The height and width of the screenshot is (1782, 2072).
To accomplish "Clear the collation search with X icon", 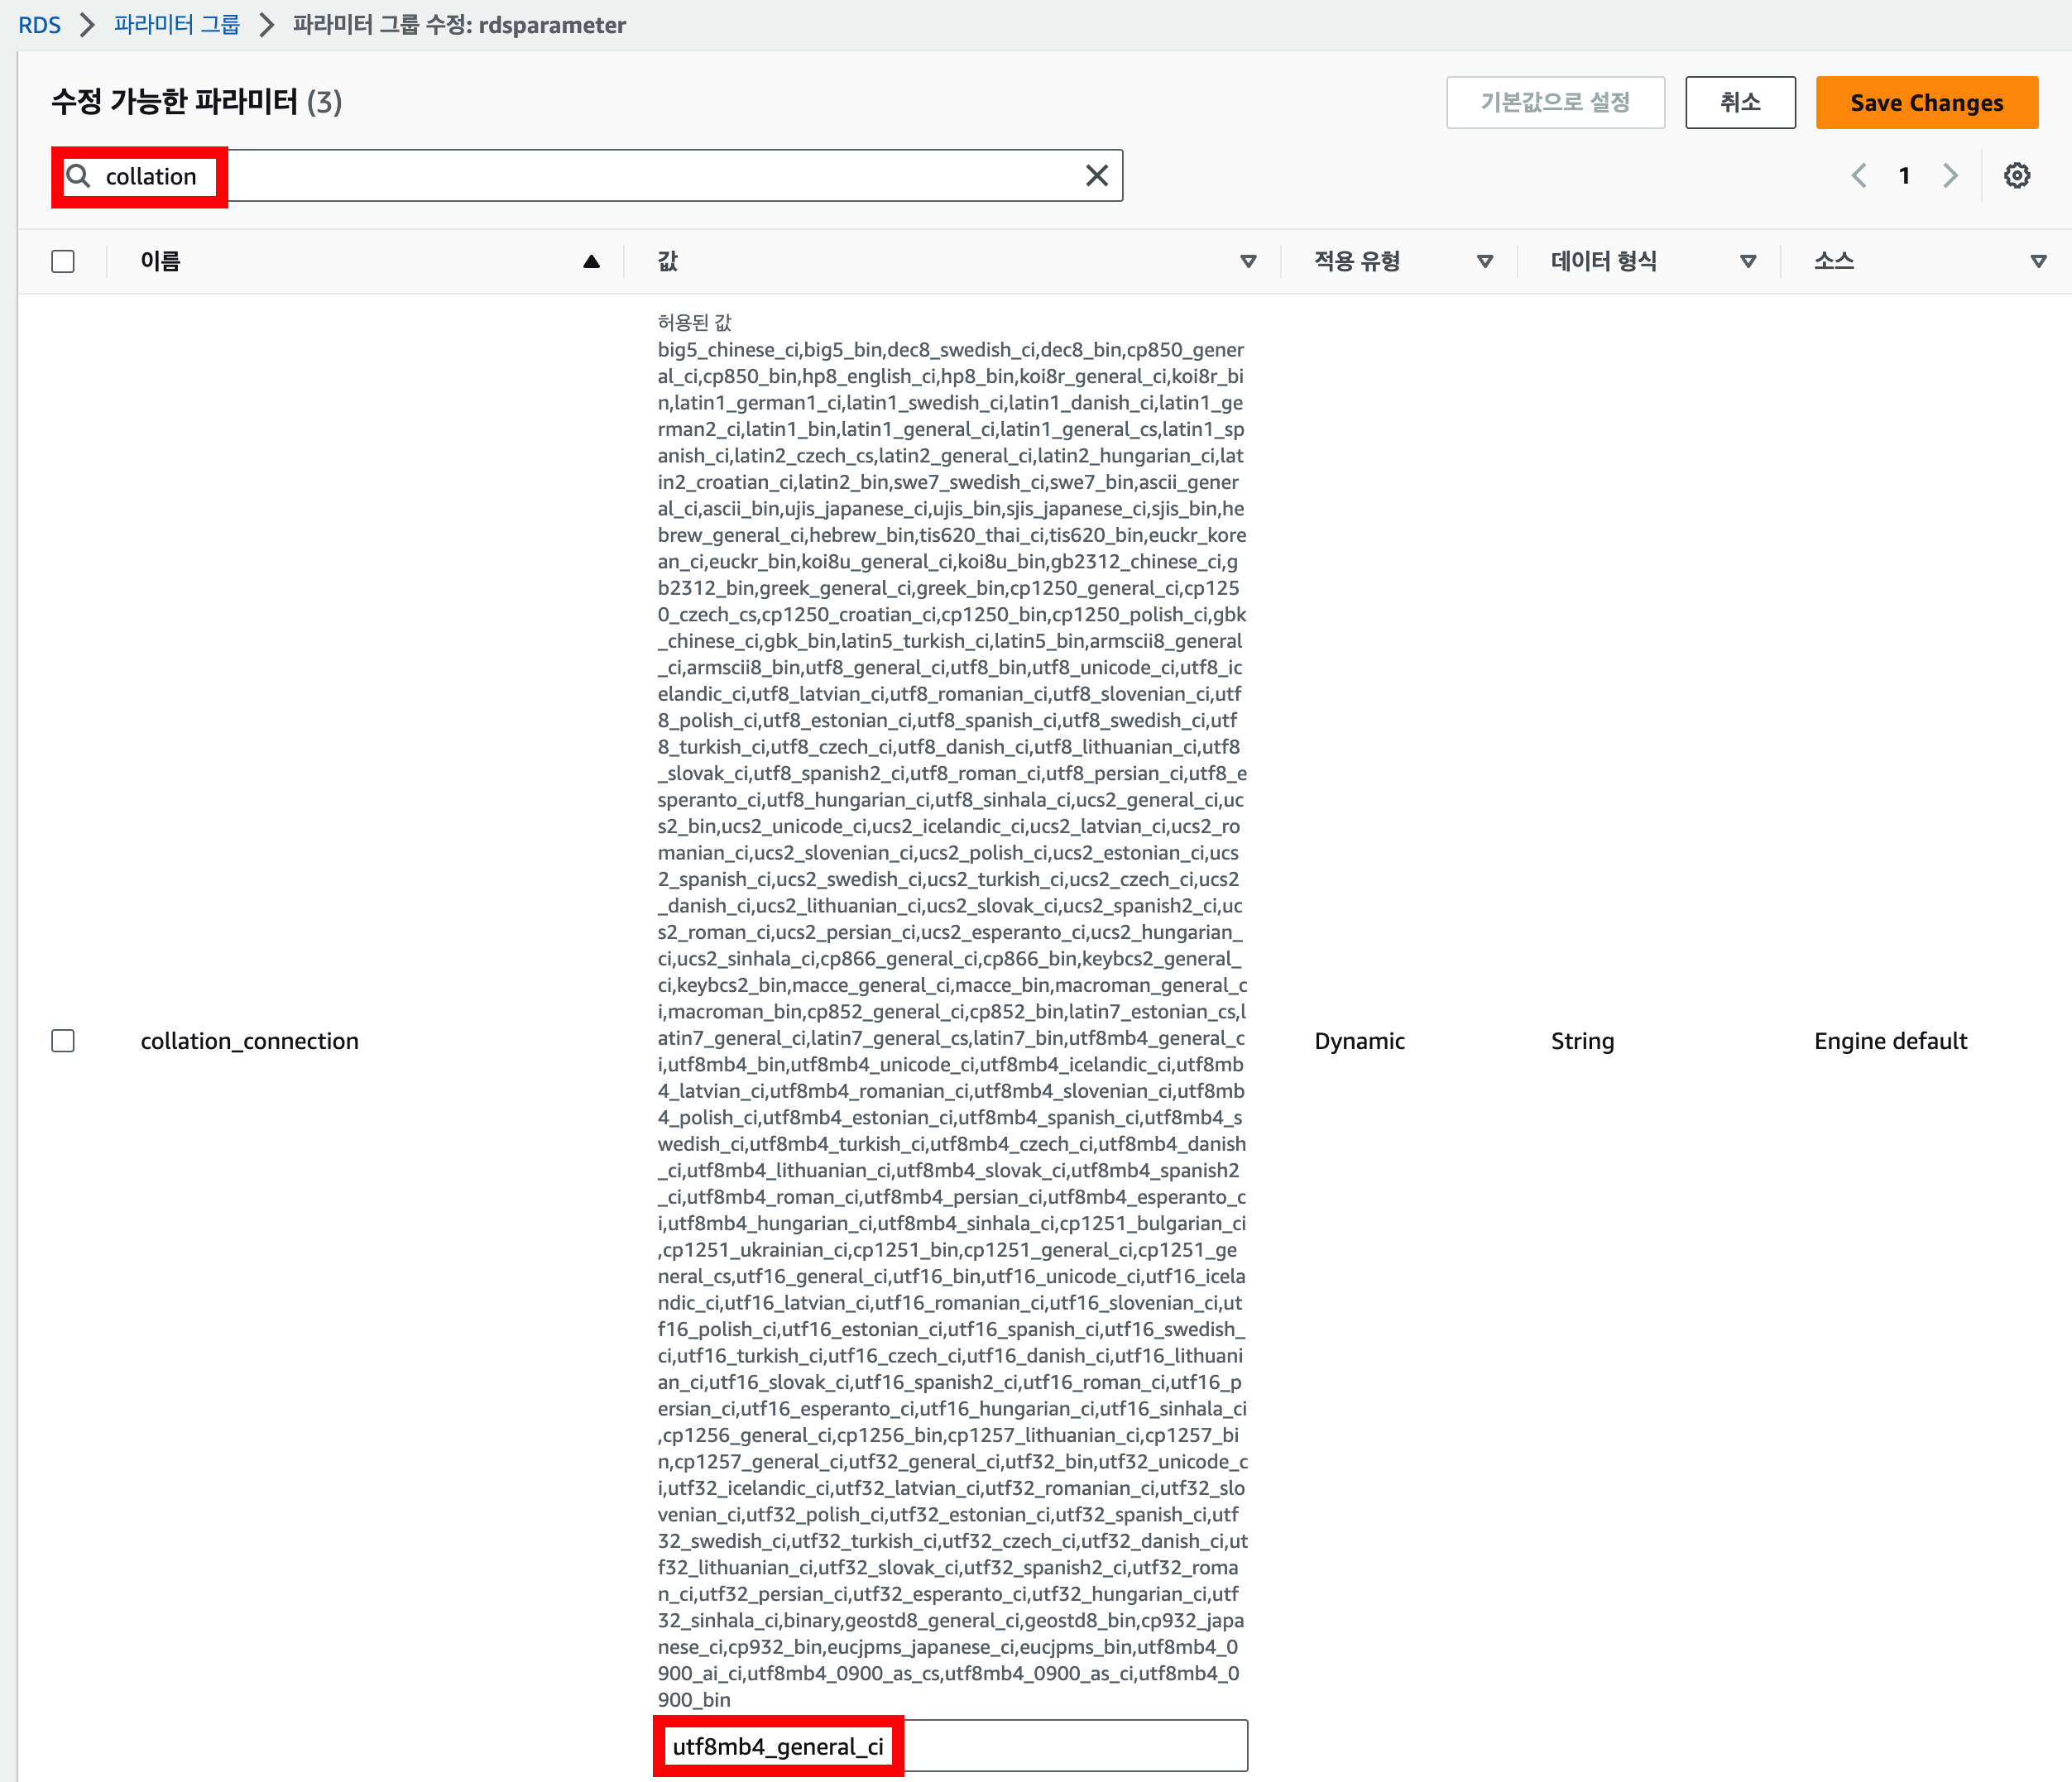I will point(1096,176).
